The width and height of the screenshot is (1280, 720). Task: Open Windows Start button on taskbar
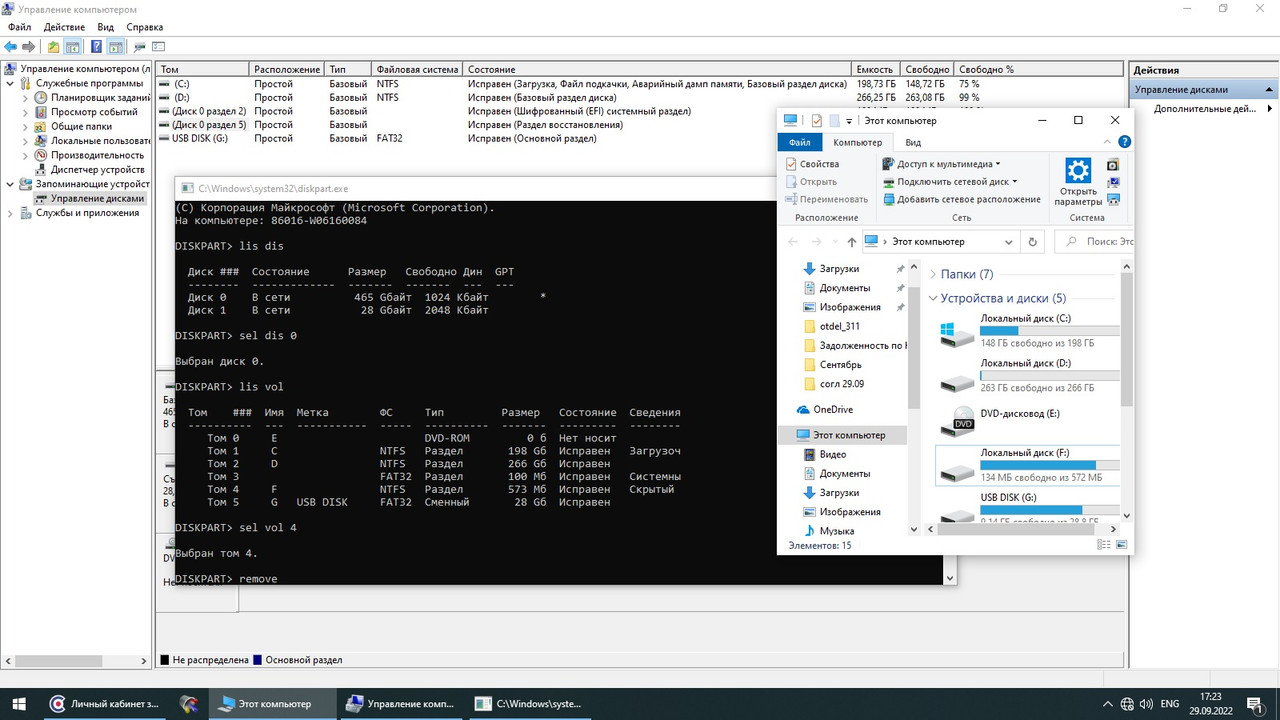pos(19,704)
